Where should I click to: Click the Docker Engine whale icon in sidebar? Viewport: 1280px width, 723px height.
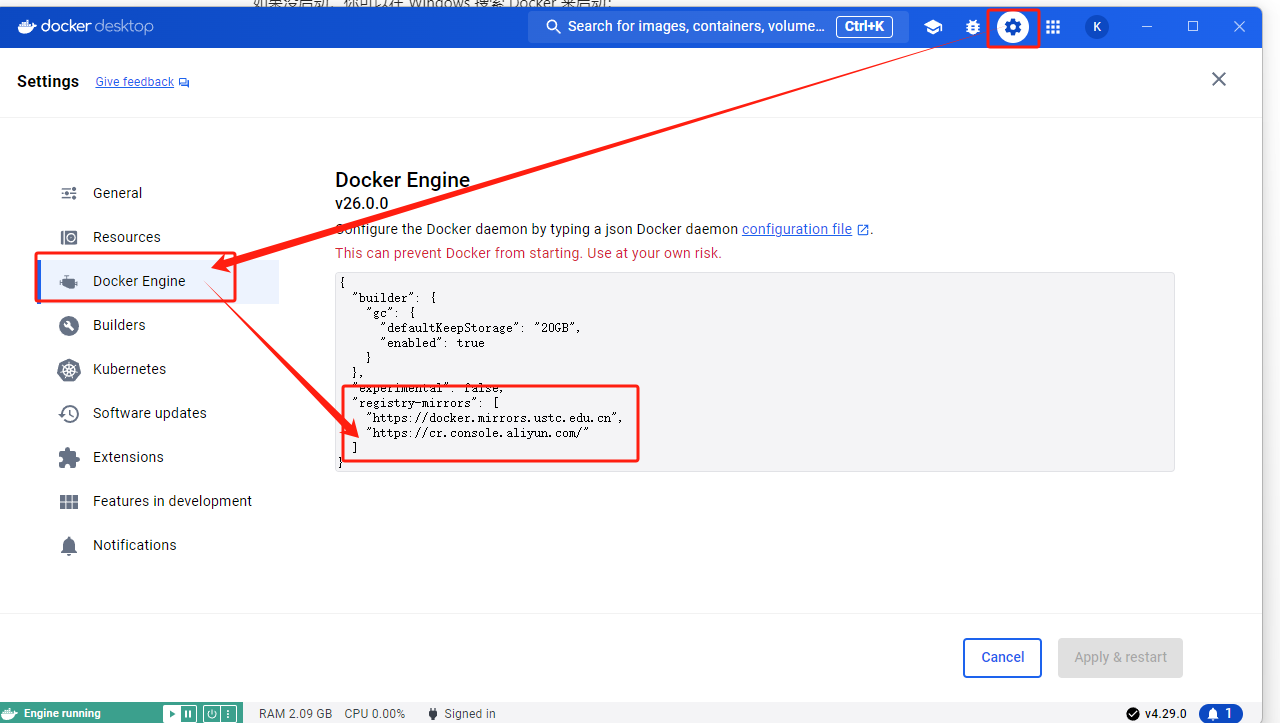pyautogui.click(x=69, y=282)
